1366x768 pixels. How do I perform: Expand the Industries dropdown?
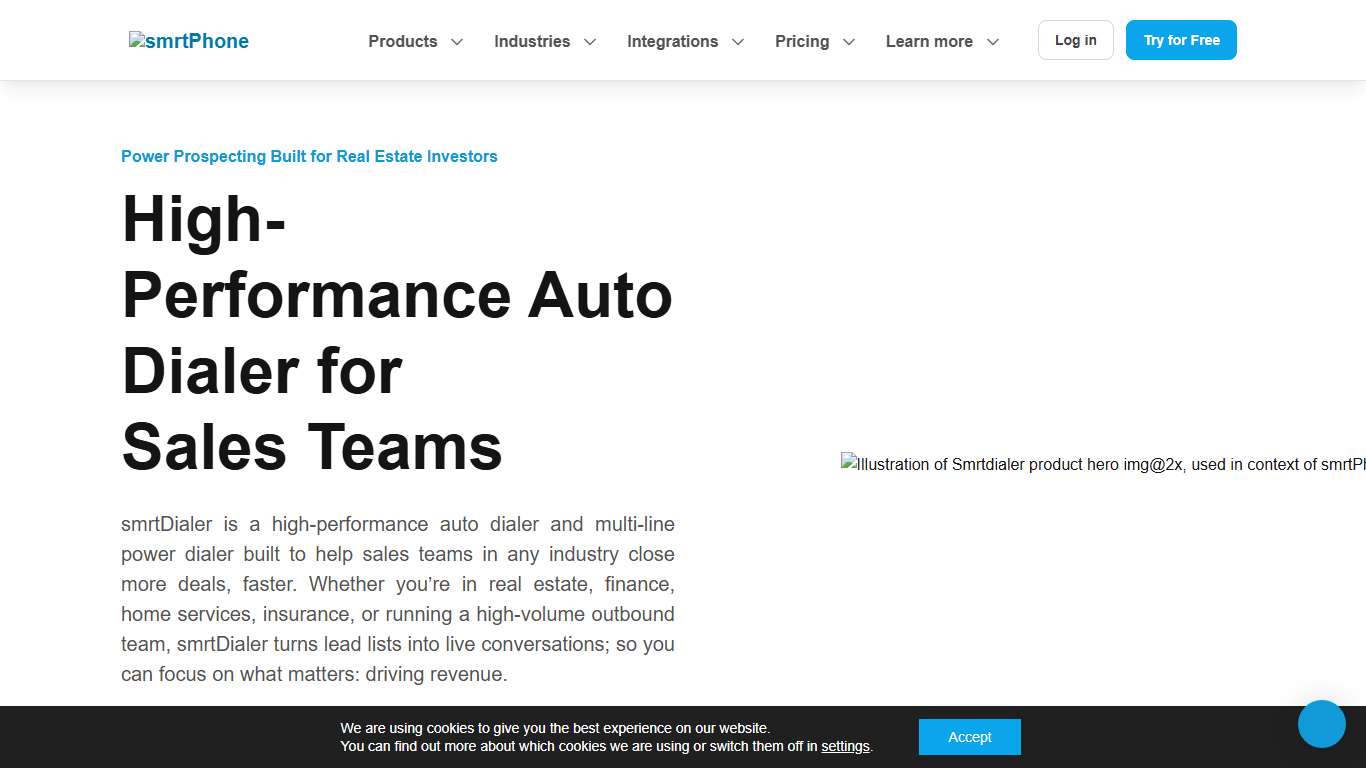590,42
